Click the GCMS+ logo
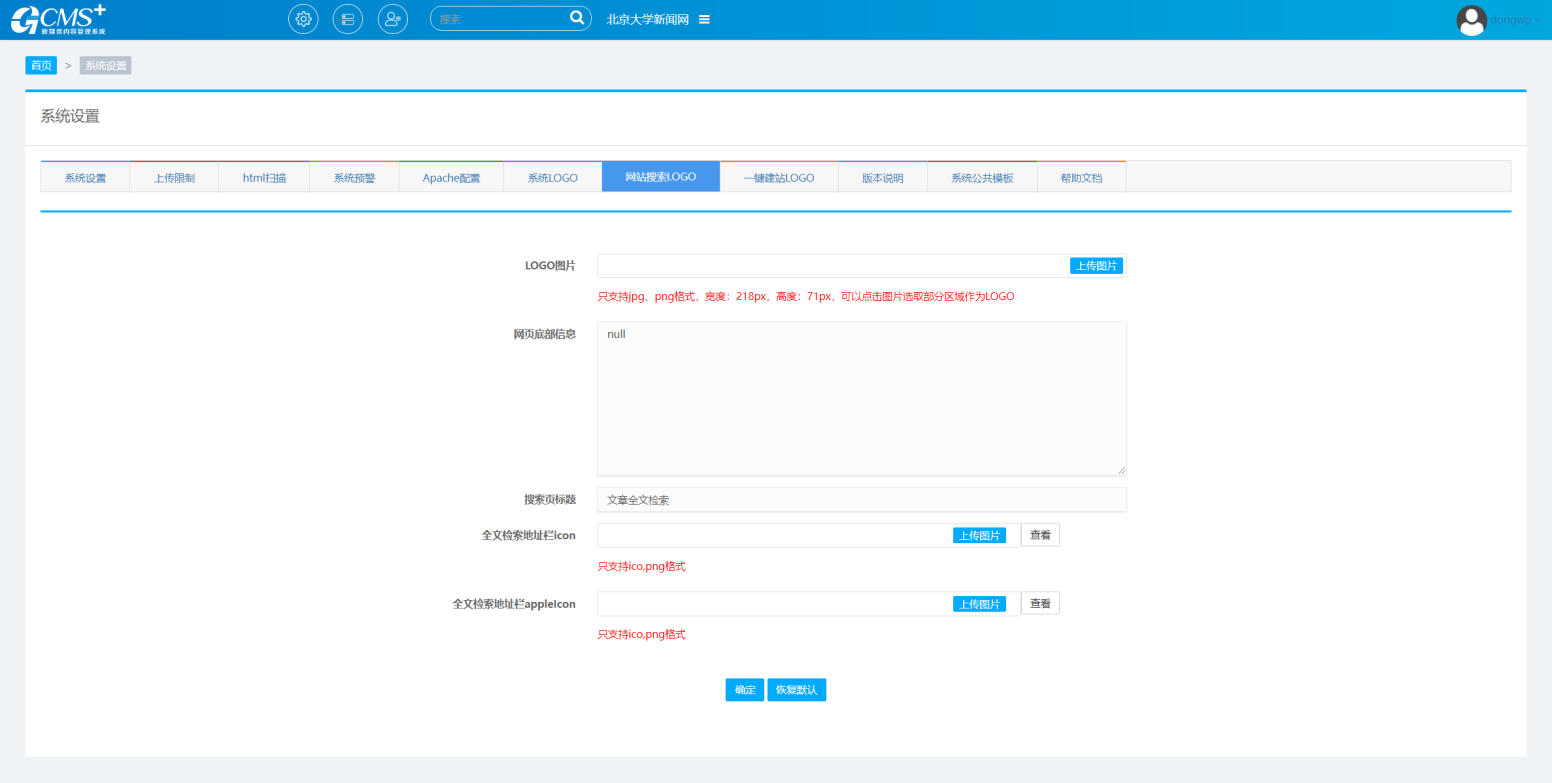Image resolution: width=1552 pixels, height=783 pixels. click(58, 19)
